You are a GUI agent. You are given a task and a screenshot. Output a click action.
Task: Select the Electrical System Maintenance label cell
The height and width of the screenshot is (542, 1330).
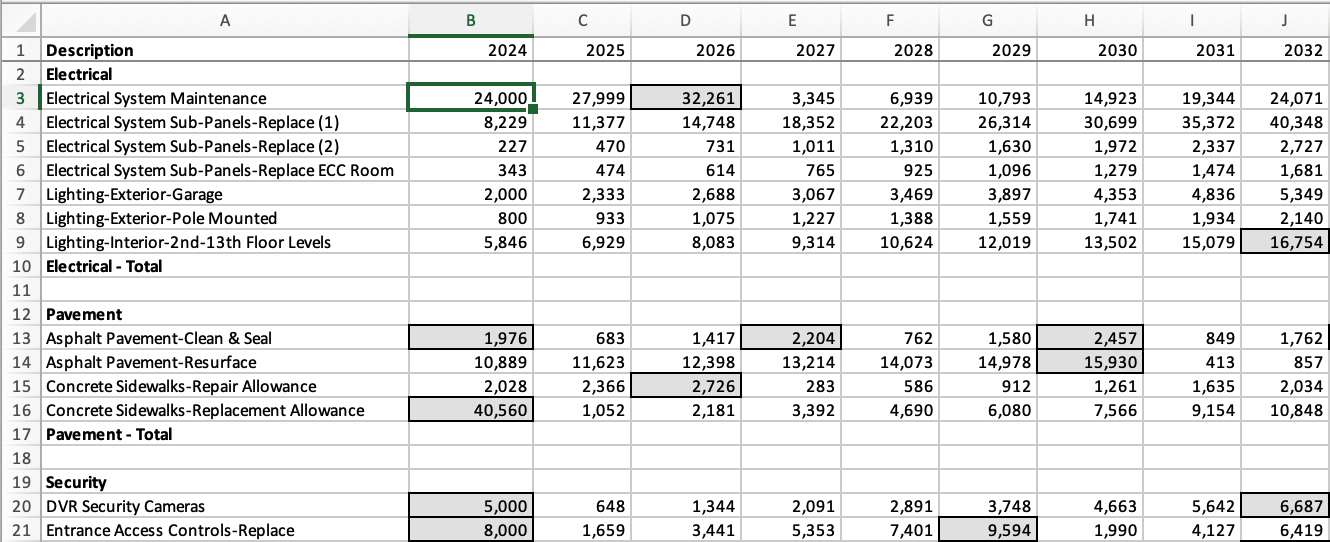coord(224,98)
